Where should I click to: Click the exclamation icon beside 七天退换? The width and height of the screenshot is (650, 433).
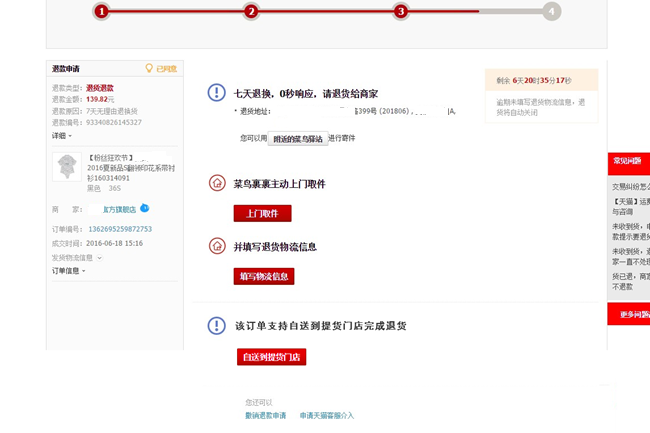(216, 92)
